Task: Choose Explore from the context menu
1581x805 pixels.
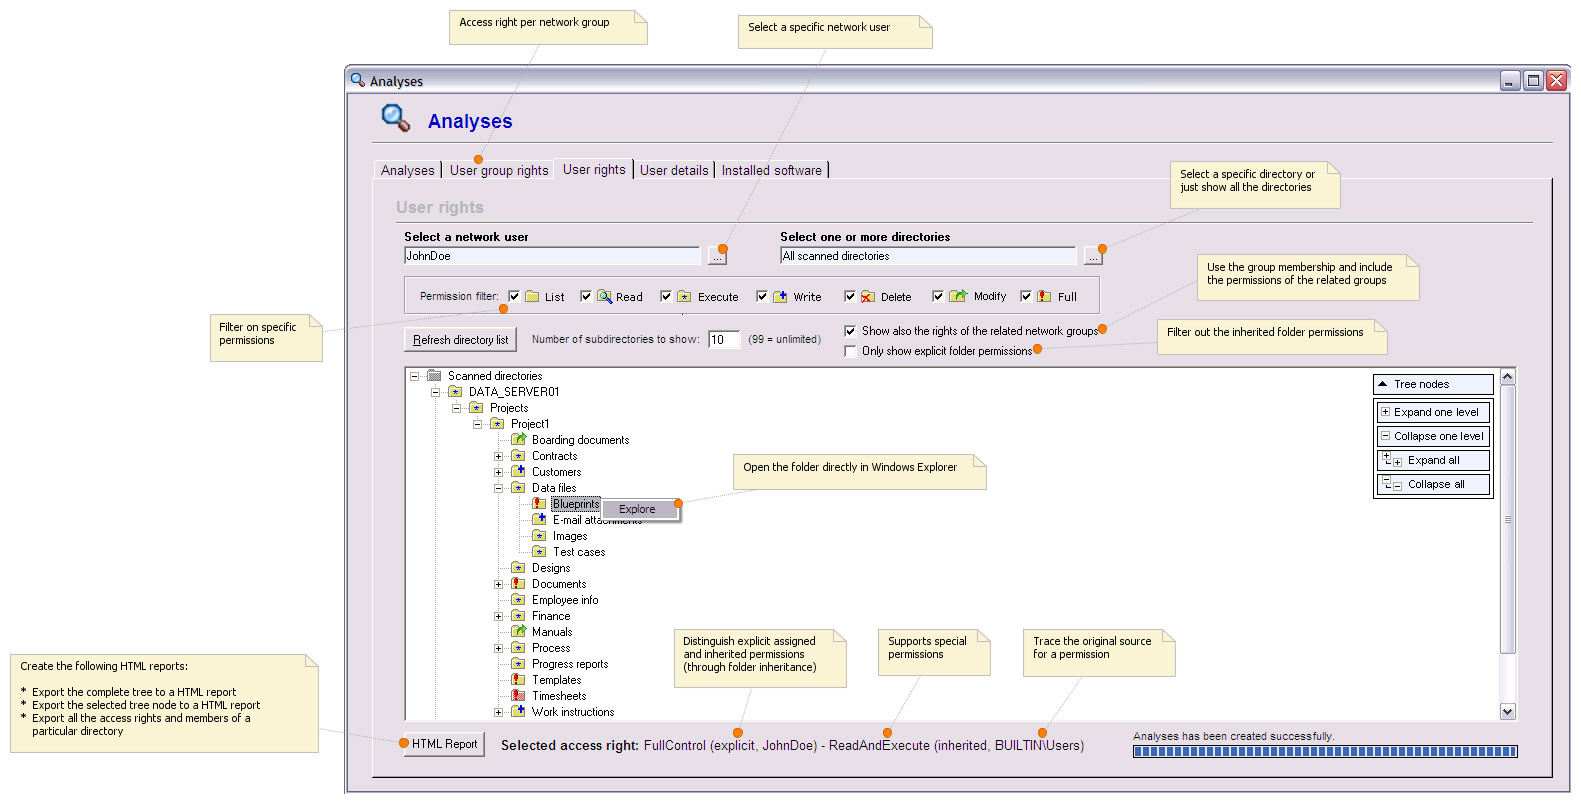Action: point(638,509)
